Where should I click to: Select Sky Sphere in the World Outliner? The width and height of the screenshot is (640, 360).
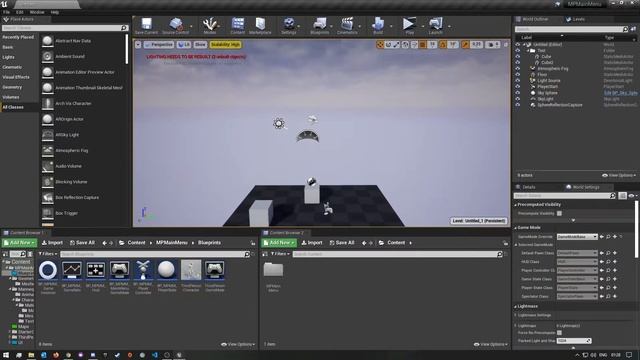(x=547, y=93)
